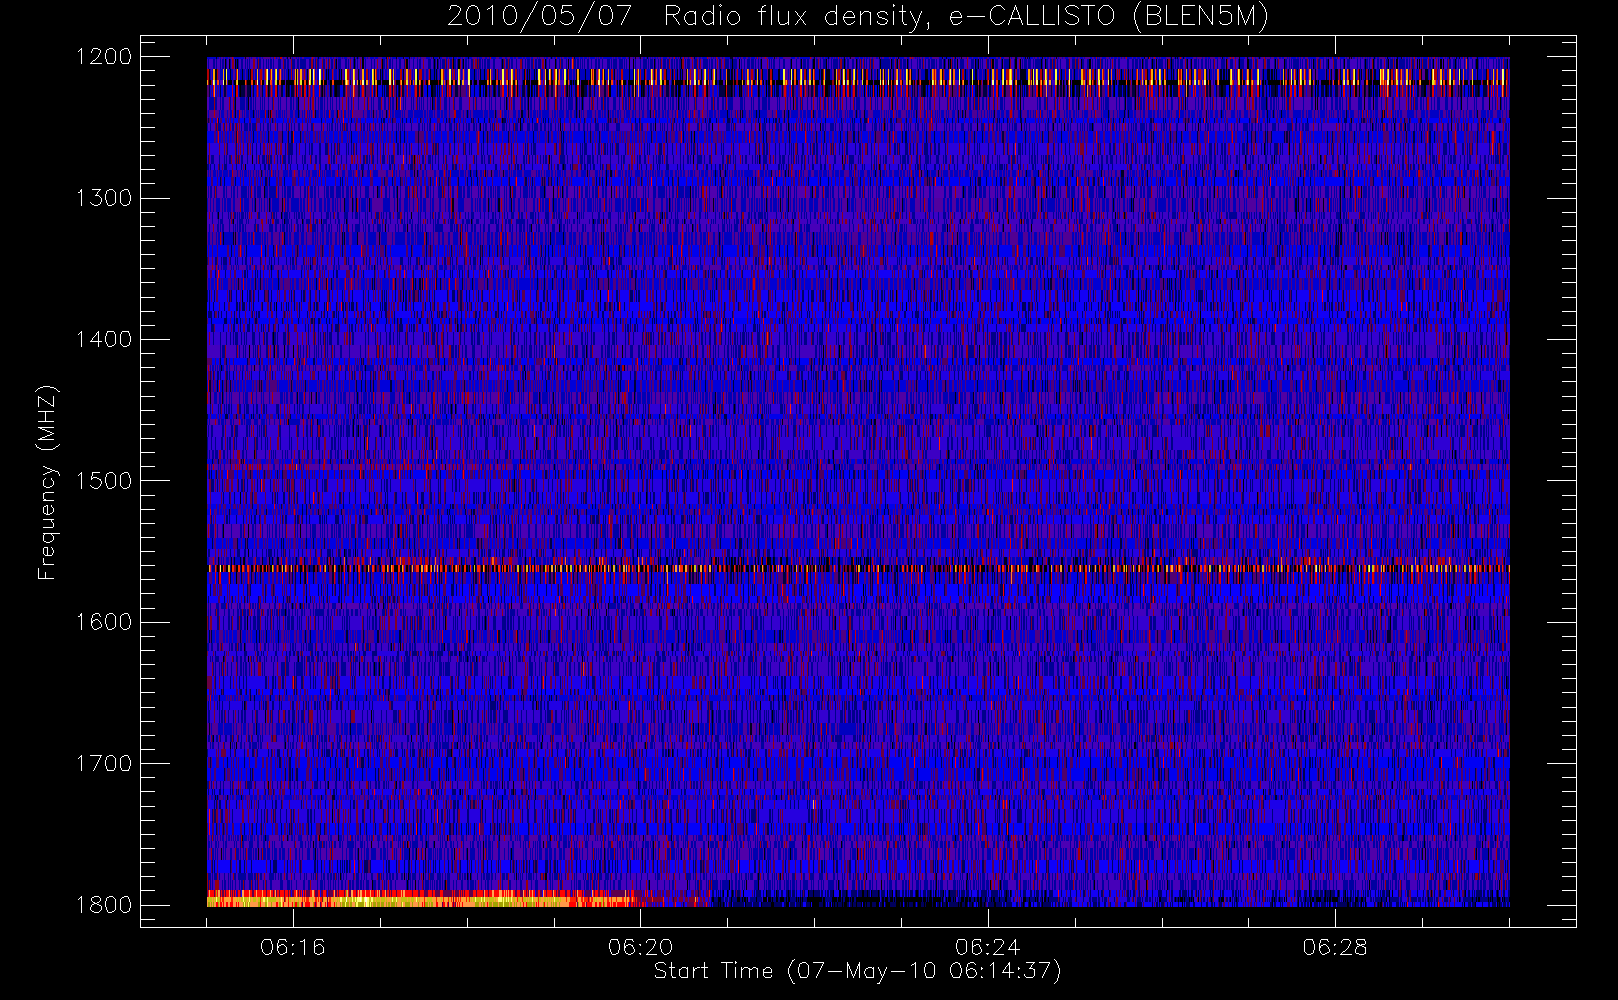Click the 06:24 time tick label
1618x1000 pixels.
tap(987, 947)
